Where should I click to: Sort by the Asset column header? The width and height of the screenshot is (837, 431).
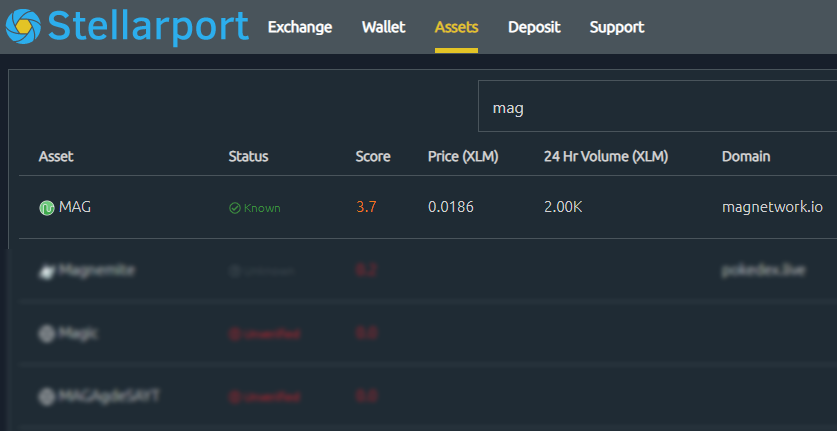[x=56, y=156]
